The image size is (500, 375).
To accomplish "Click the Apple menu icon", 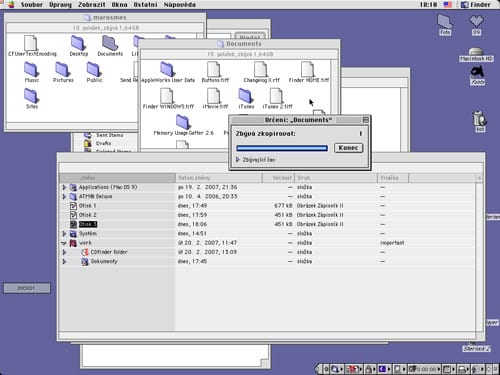I will [x=11, y=5].
